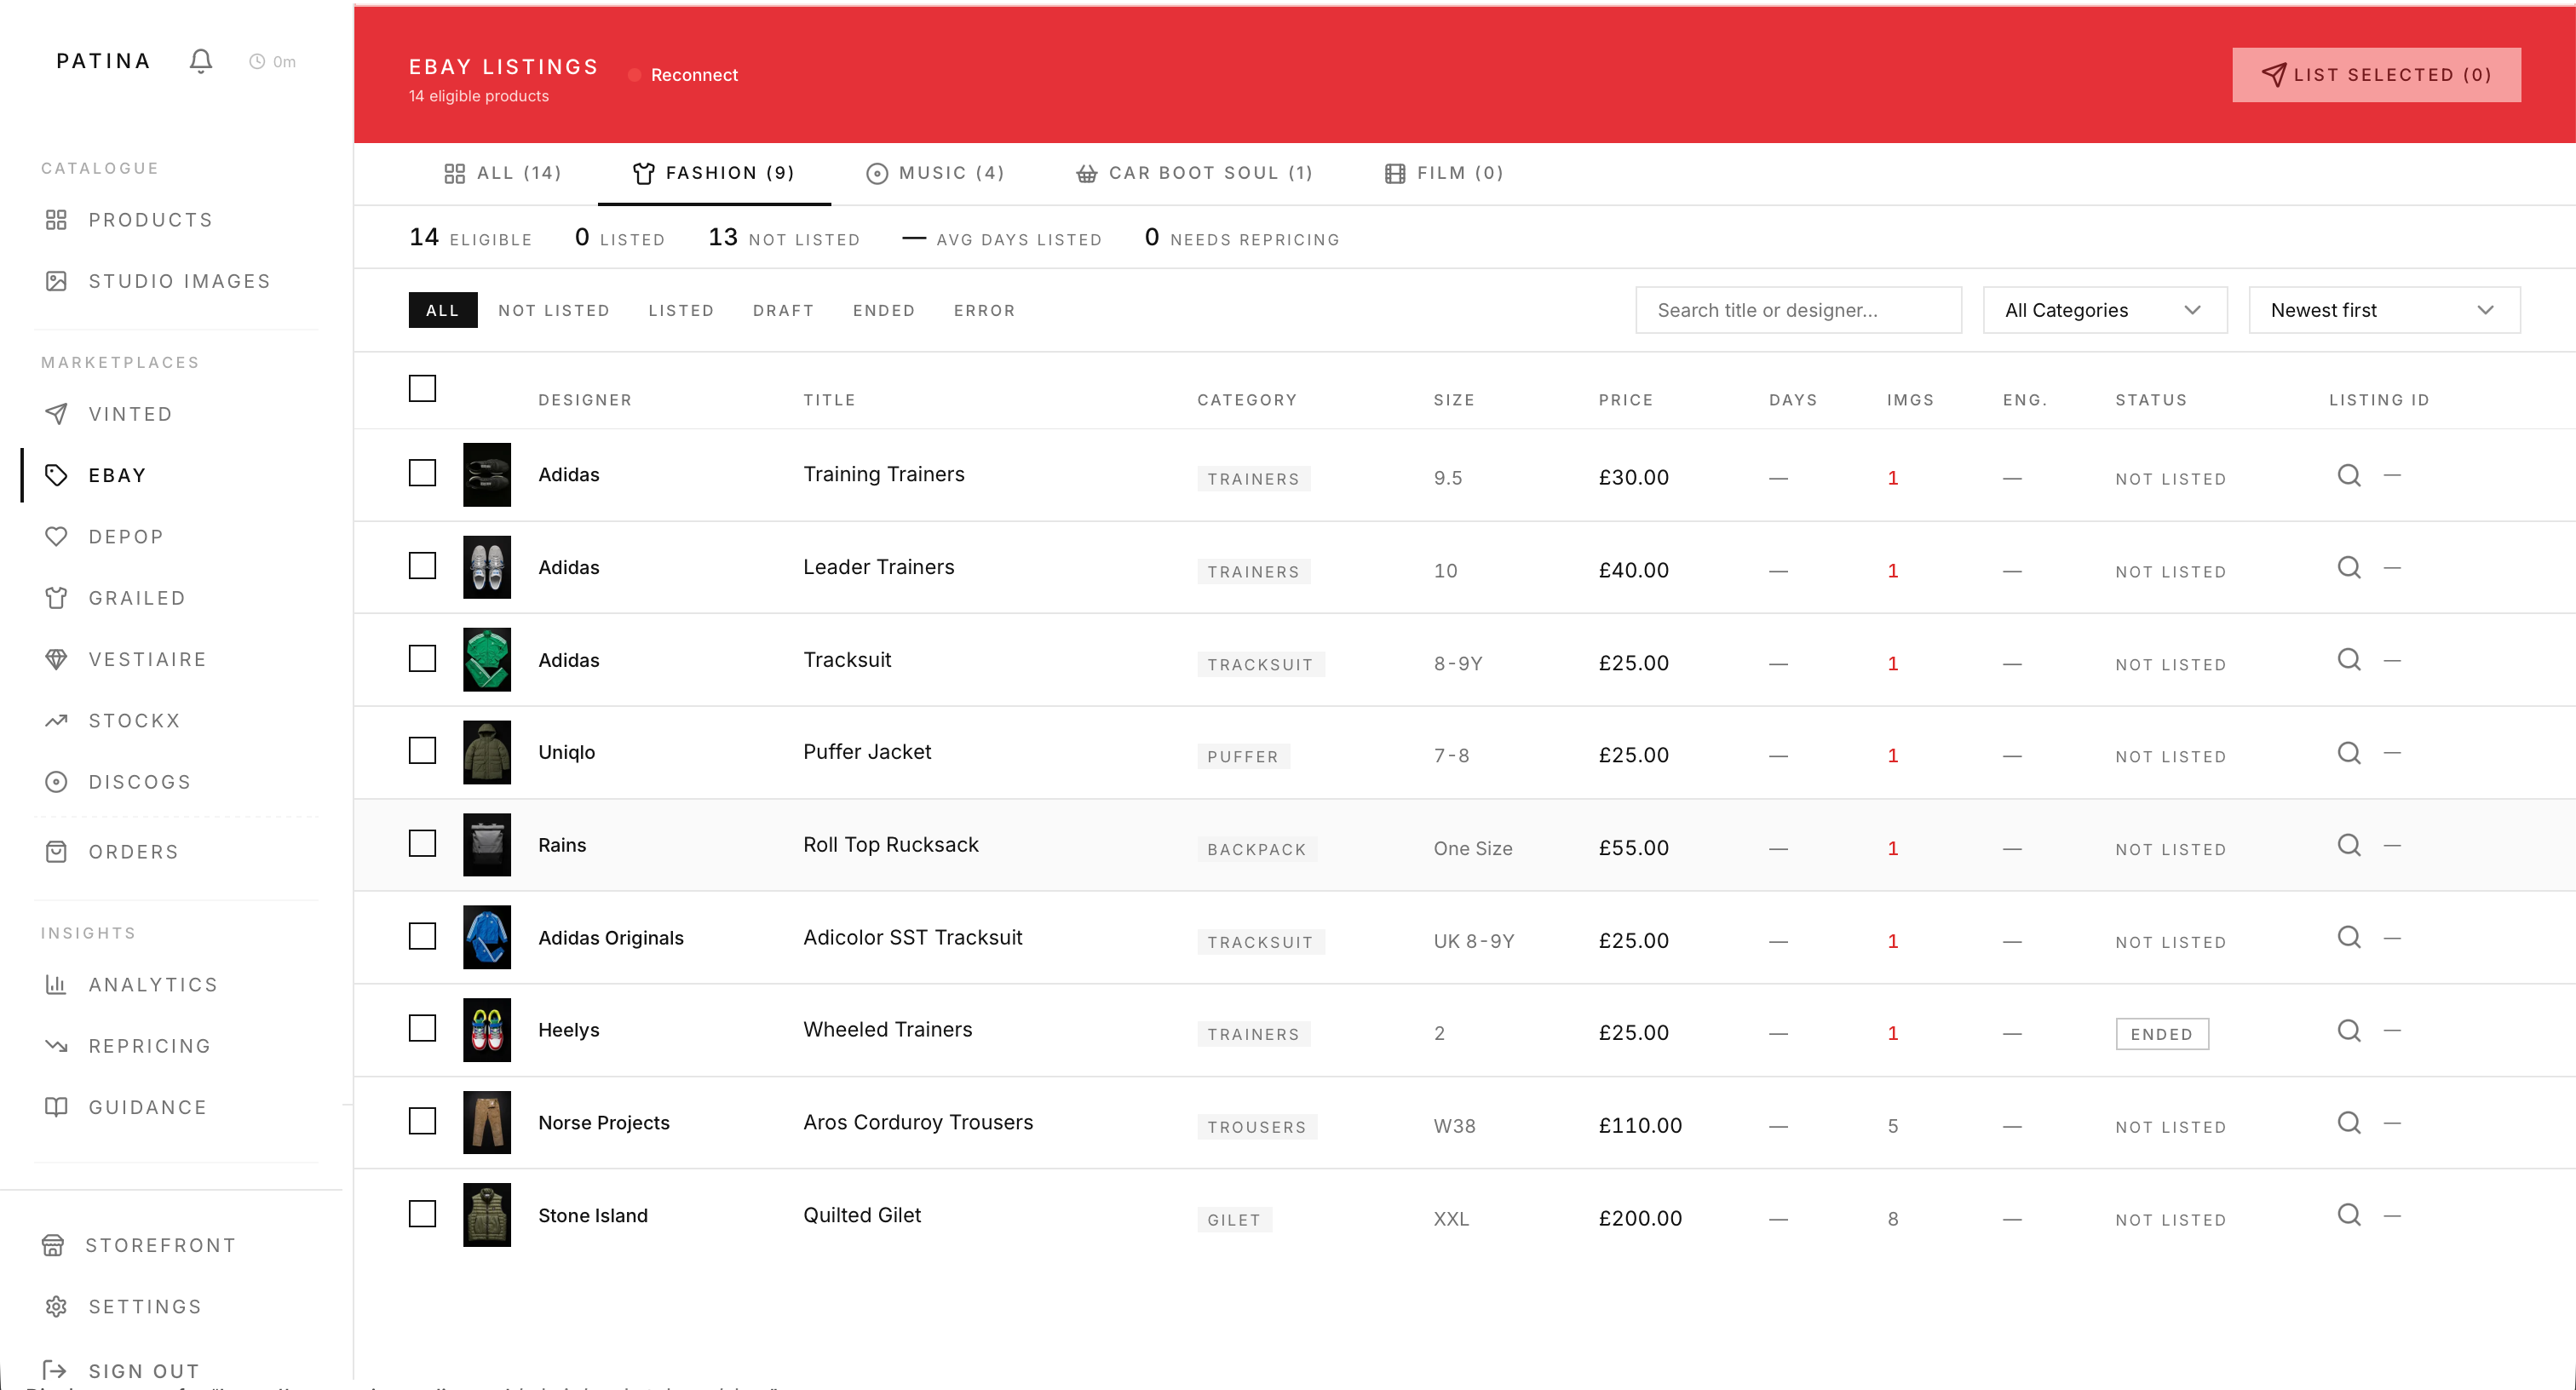
Task: Check the Adidas Training Trainers row checkbox
Action: click(x=421, y=473)
